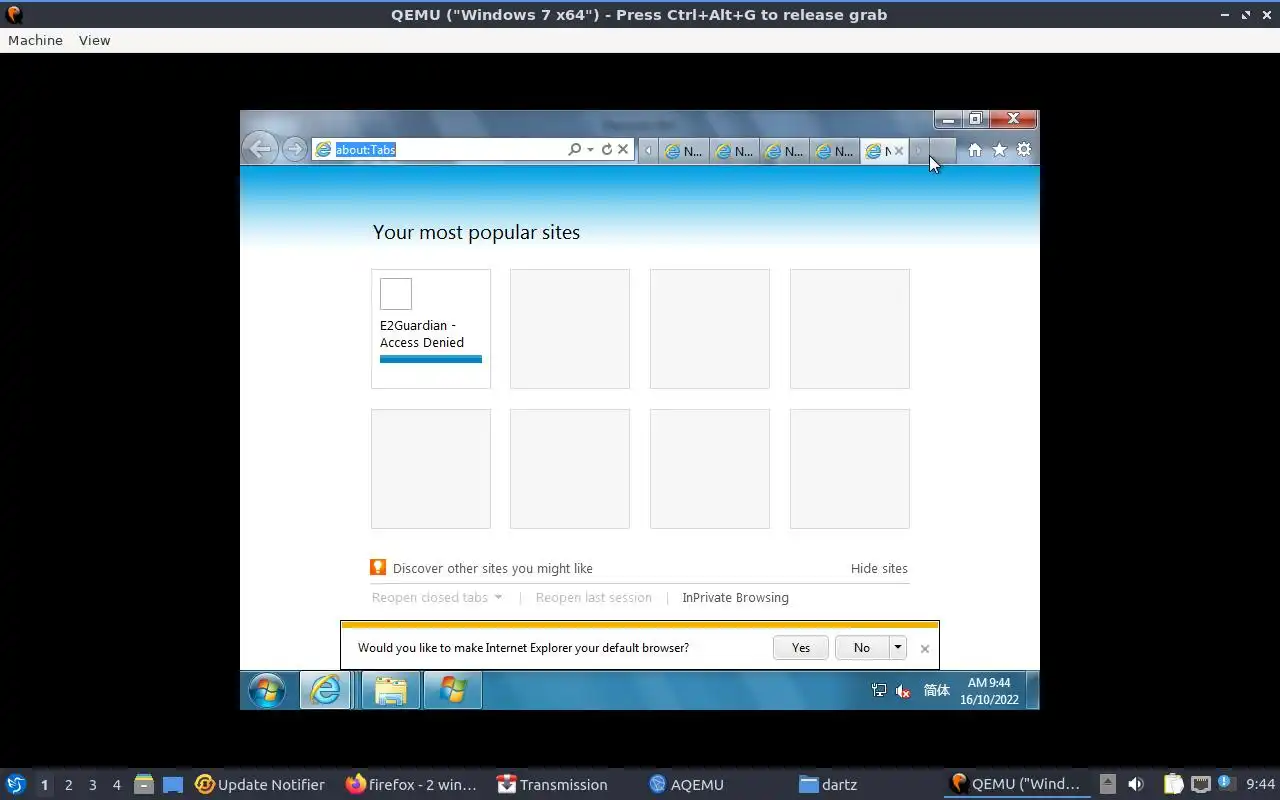Open host file manager panel icon
This screenshot has width=1280, height=800.
pos(143,784)
